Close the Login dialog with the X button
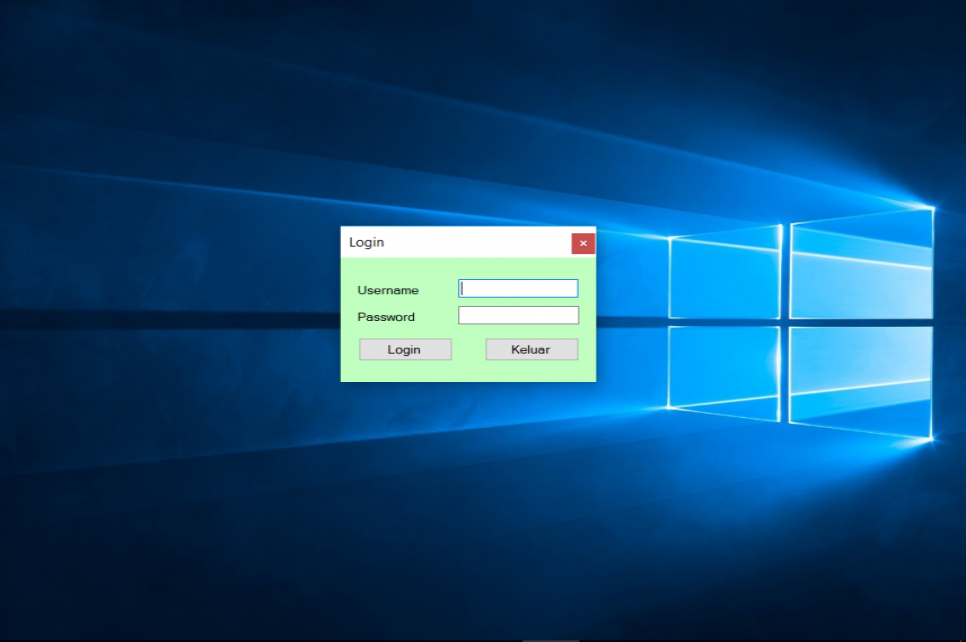Viewport: 966px width, 642px height. tap(583, 243)
